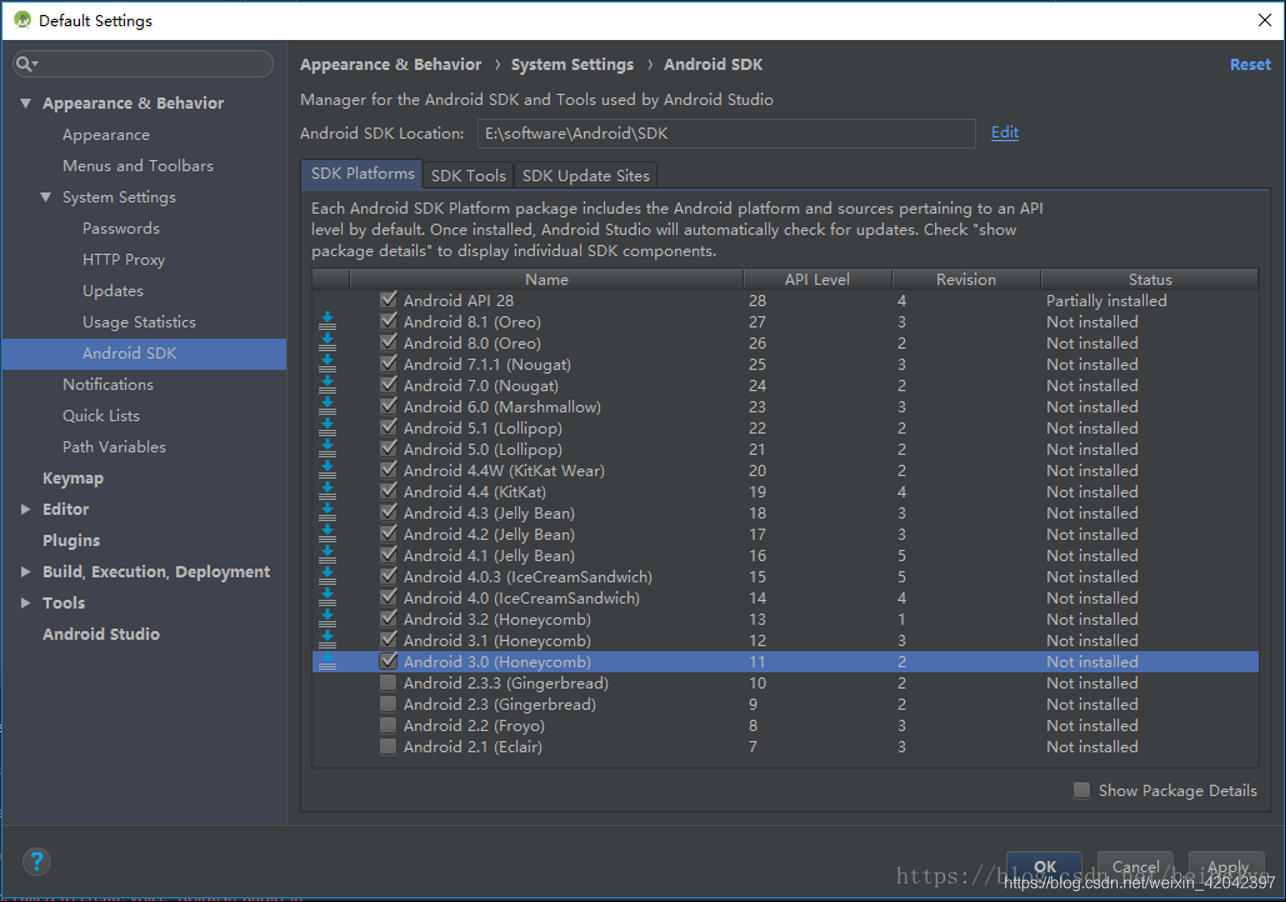The width and height of the screenshot is (1286, 902).
Task: Uncheck Android 6.0 (Marshmallow) platform checkbox
Action: pyautogui.click(x=388, y=406)
